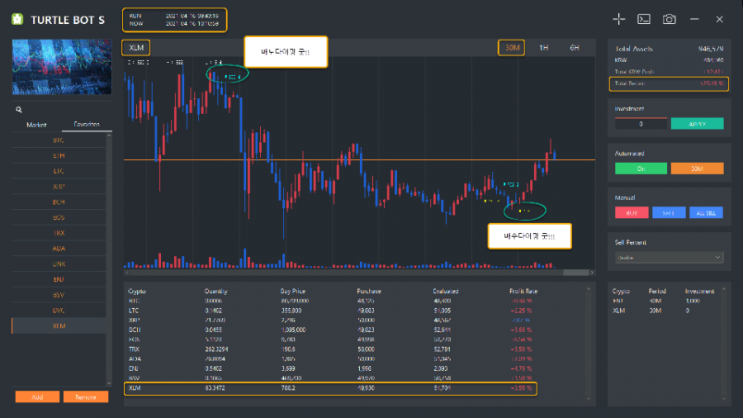Click the Investment amount input field

point(641,124)
